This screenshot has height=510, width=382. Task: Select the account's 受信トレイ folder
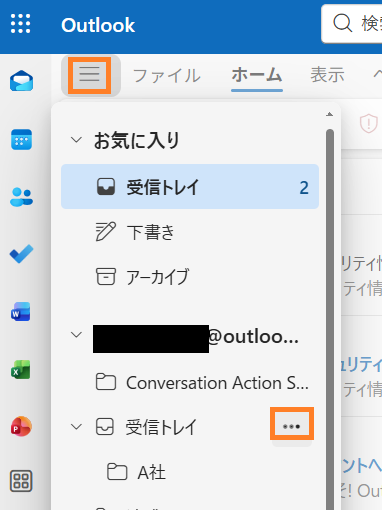click(x=190, y=427)
